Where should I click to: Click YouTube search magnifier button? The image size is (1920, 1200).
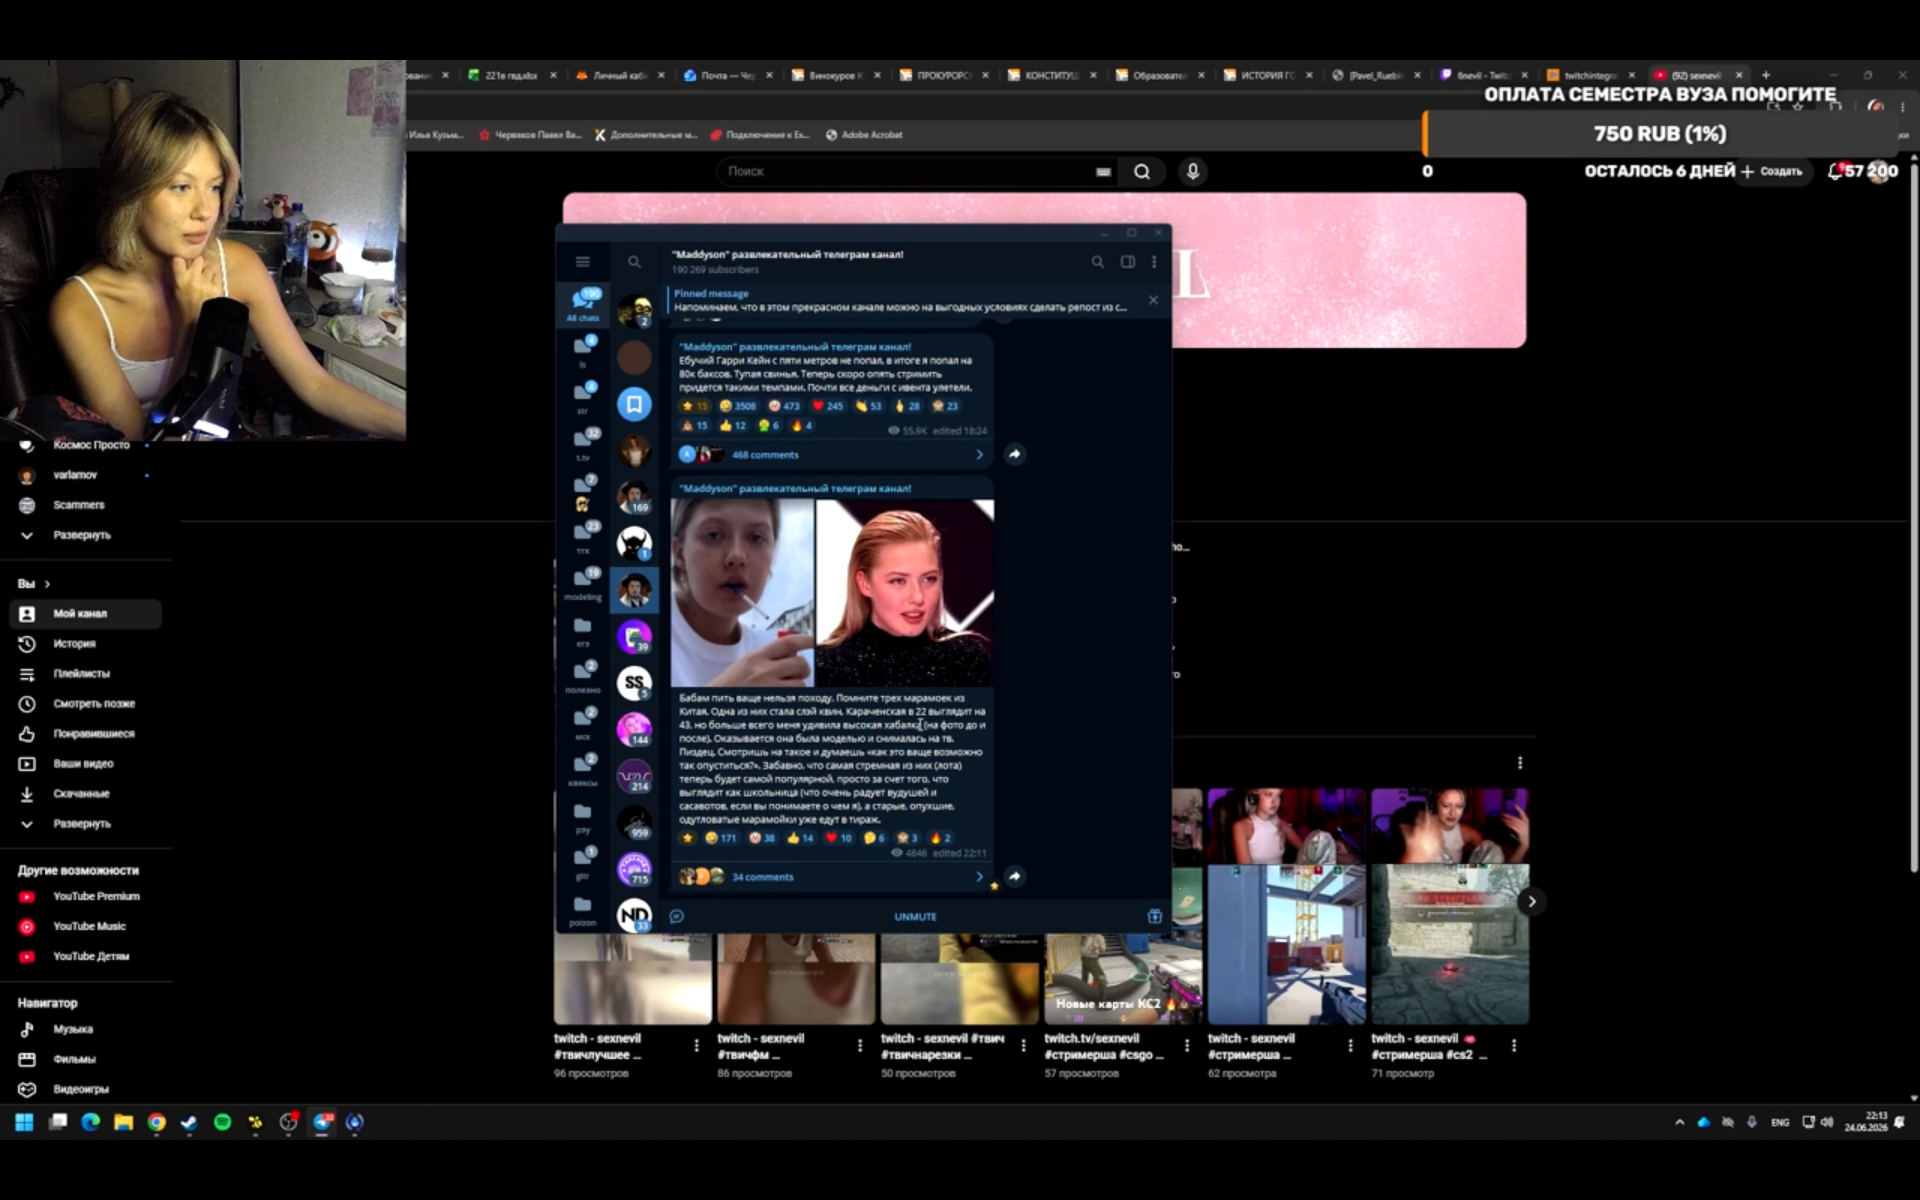point(1142,171)
